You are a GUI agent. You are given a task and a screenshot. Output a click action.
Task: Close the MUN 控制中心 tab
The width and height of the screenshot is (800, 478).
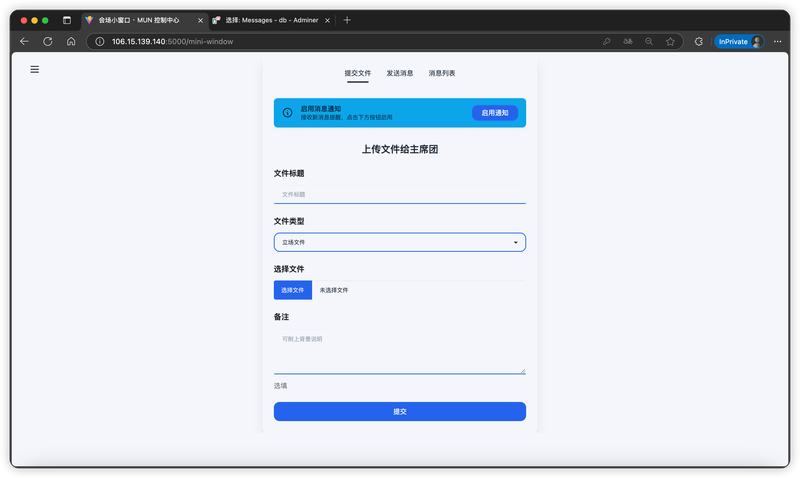[x=200, y=20]
